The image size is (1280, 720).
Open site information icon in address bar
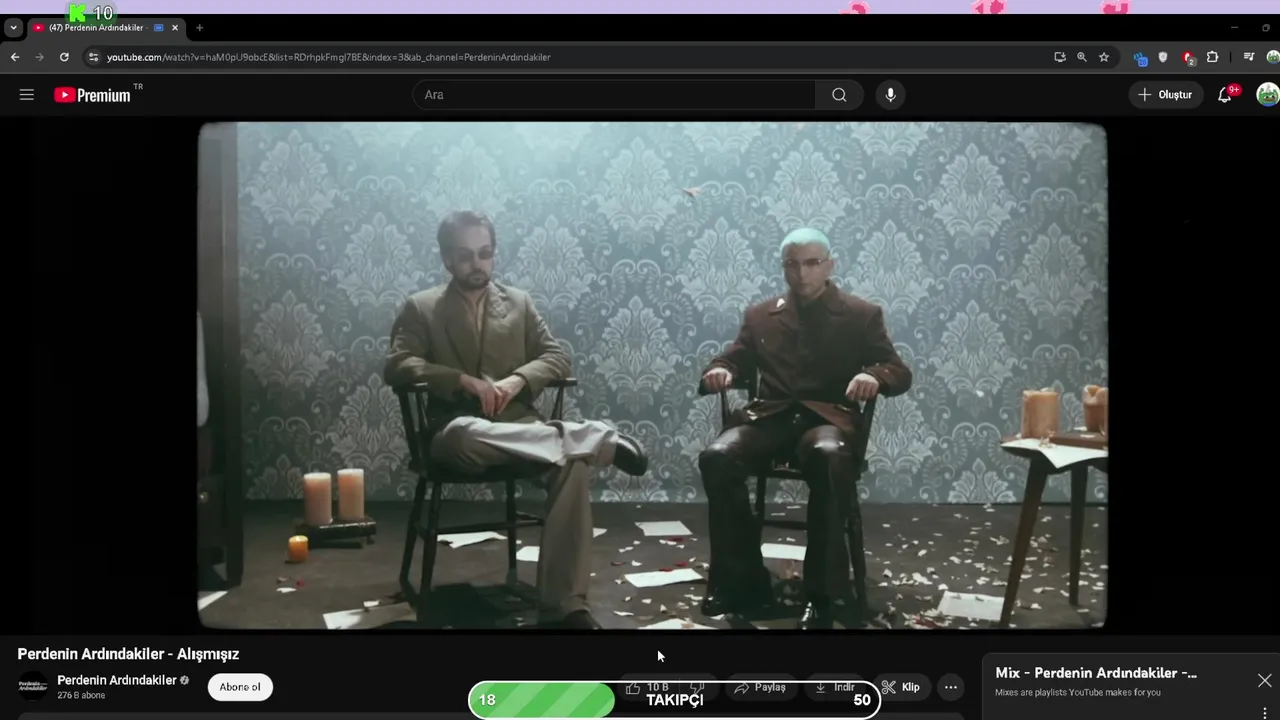point(93,57)
